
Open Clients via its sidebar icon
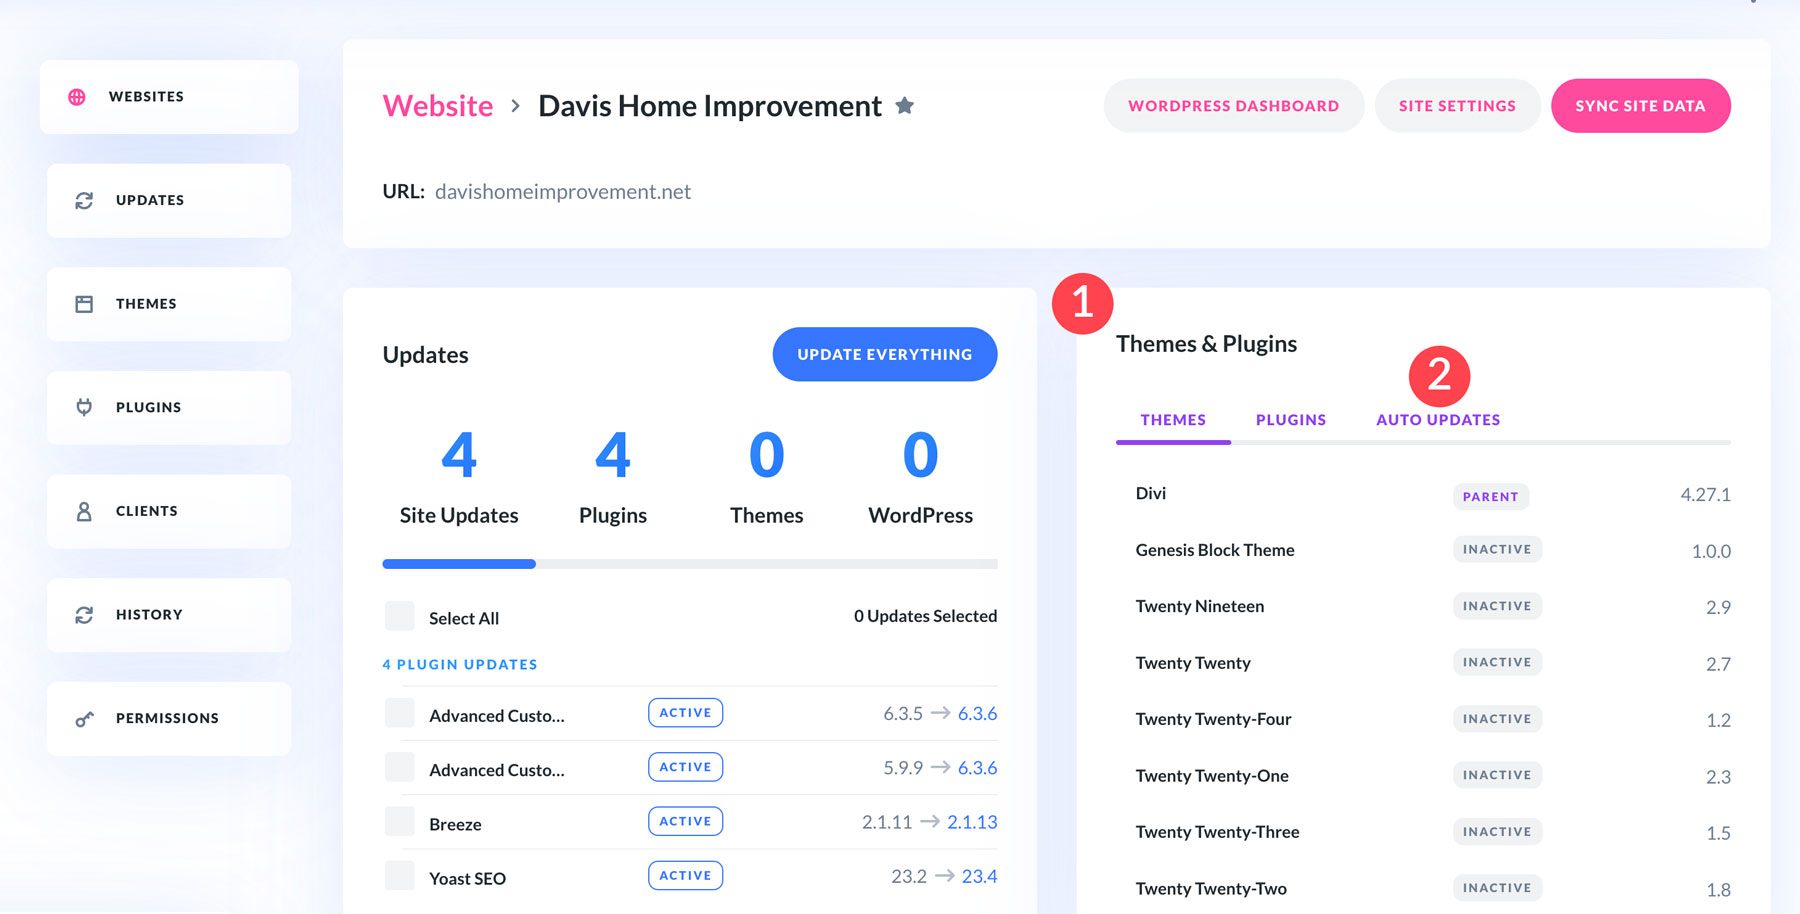[x=83, y=511]
